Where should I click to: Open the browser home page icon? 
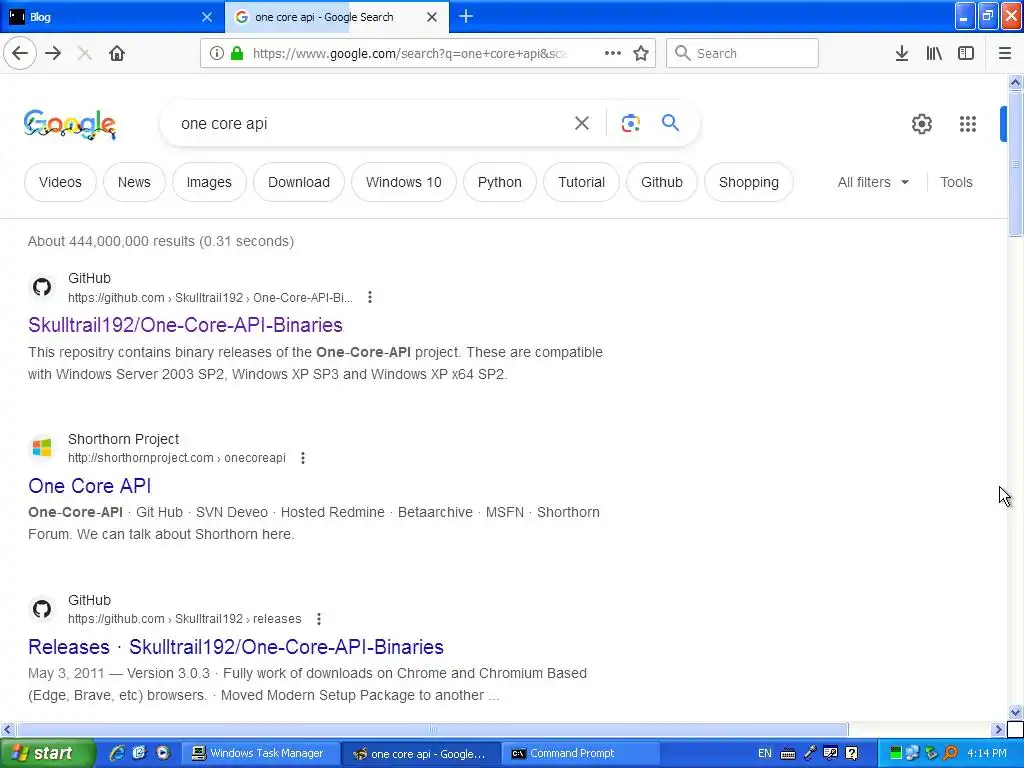click(x=117, y=54)
